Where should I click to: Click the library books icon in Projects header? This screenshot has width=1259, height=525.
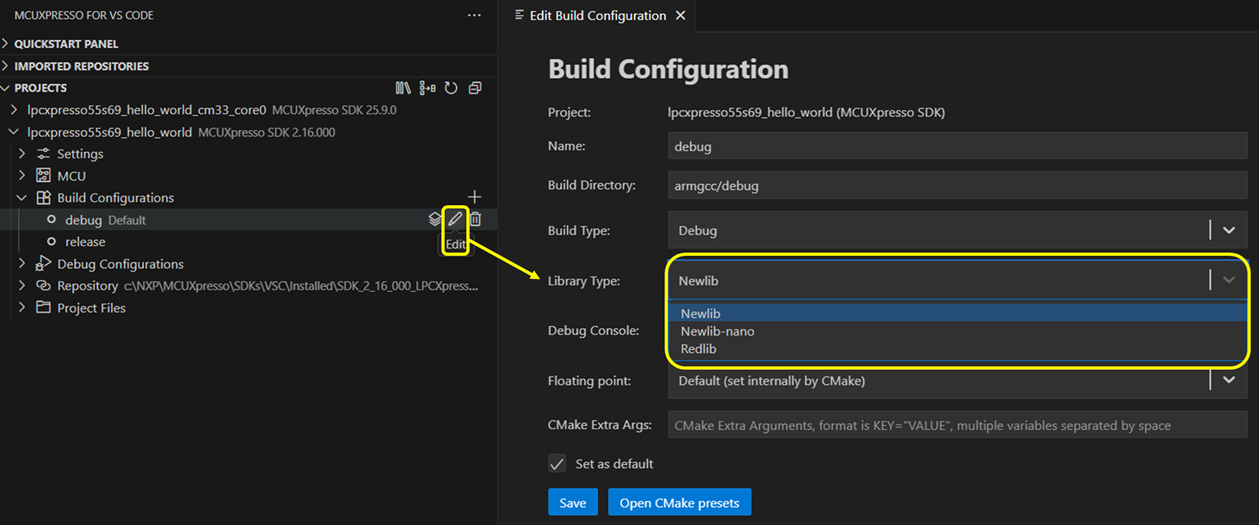point(404,88)
